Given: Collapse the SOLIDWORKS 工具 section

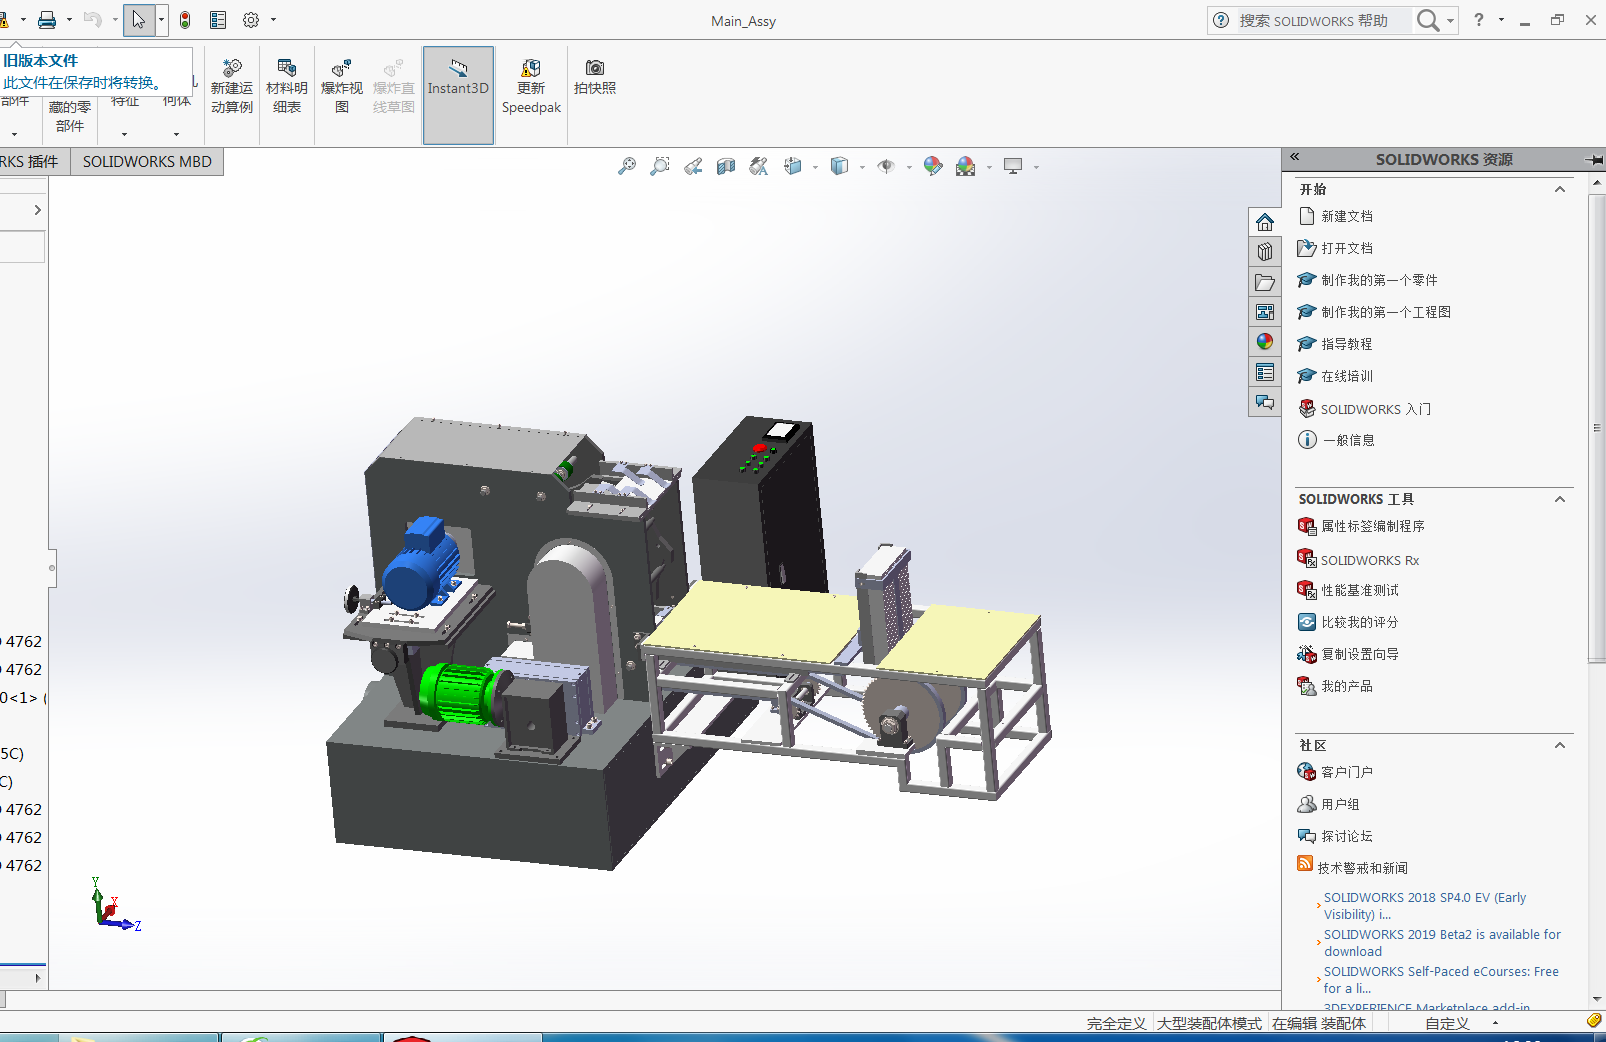Looking at the screenshot, I should tap(1559, 500).
